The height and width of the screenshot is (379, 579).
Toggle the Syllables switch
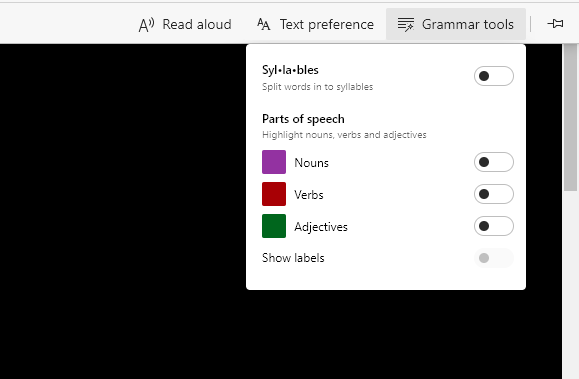pos(494,76)
